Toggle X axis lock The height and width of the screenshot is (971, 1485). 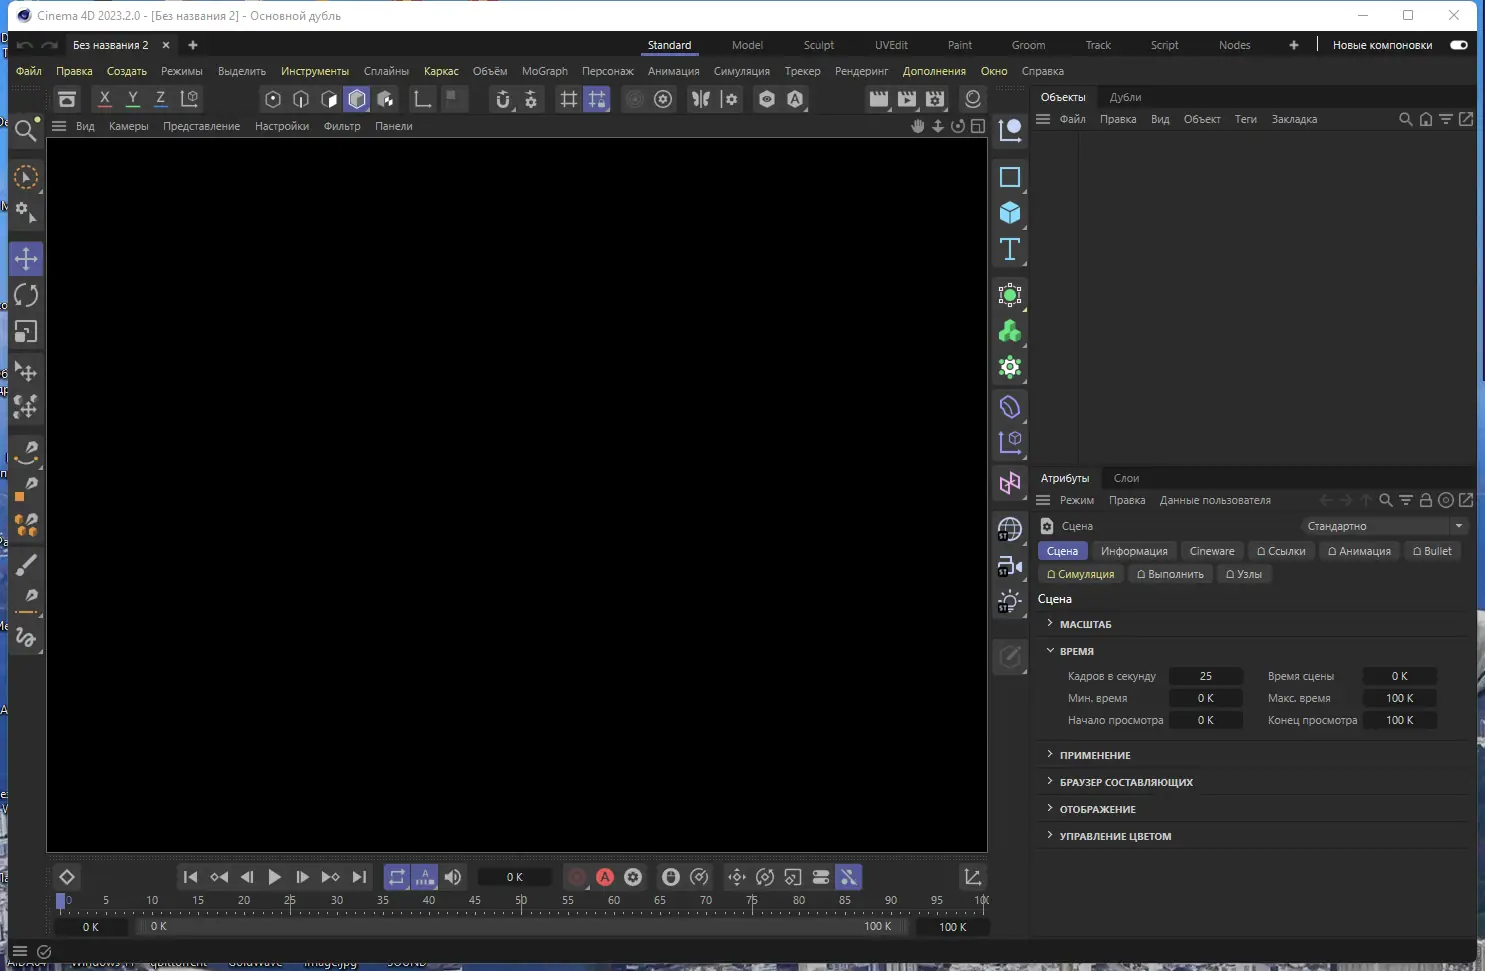(x=104, y=99)
